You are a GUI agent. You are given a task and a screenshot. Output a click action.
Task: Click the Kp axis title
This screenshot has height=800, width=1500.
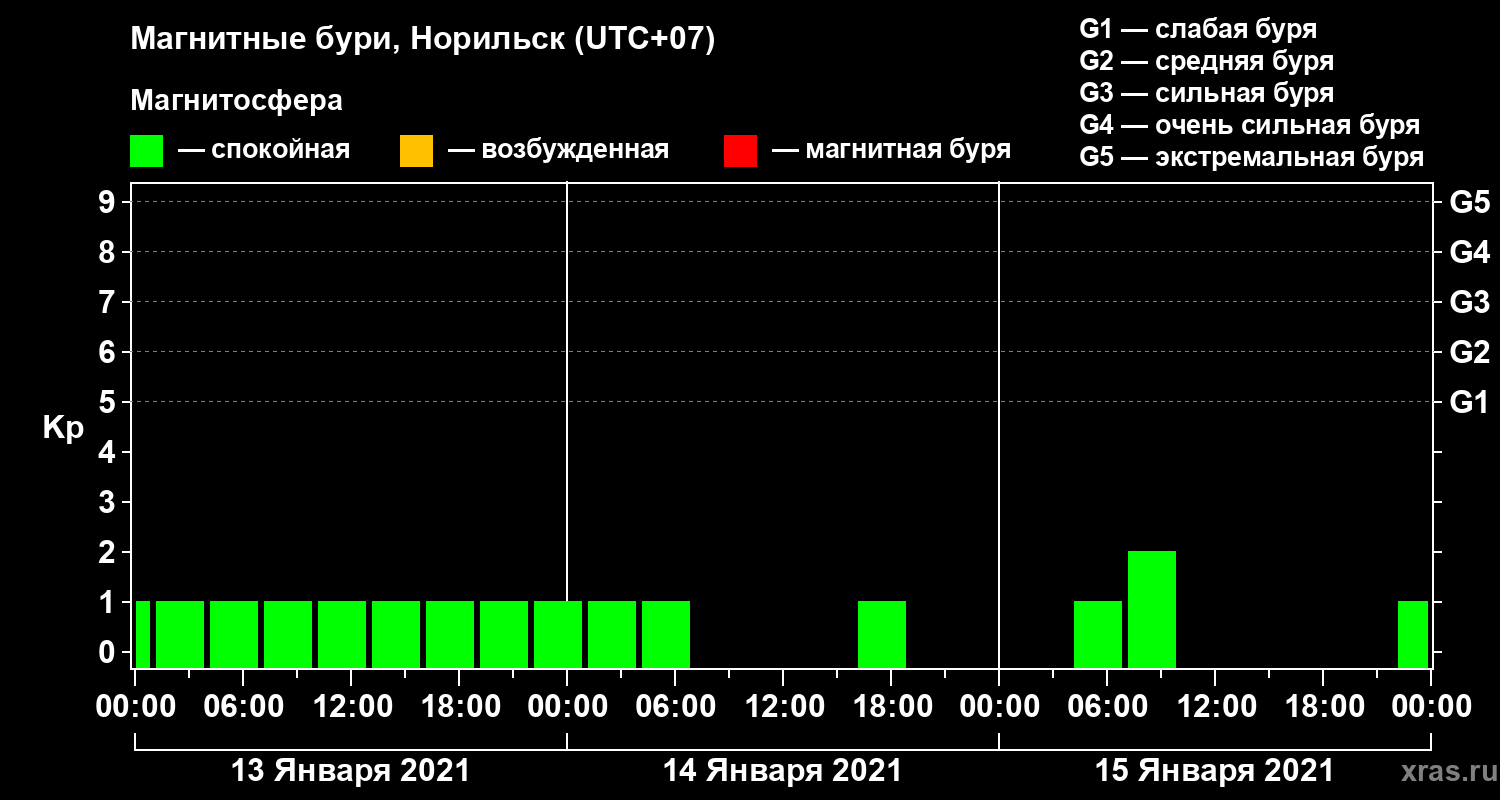tap(63, 429)
